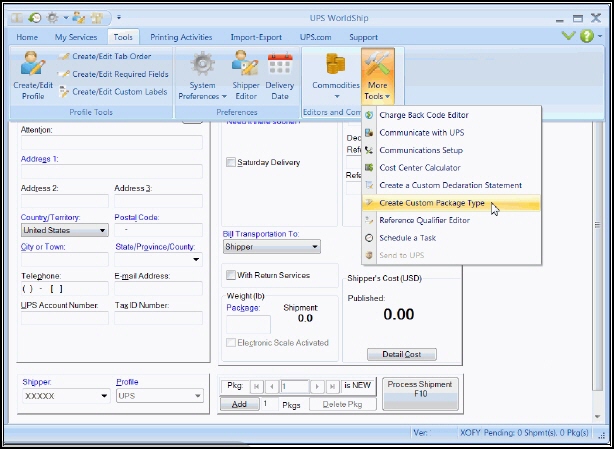Click Create/Edit Tab Order
This screenshot has height=449, width=614.
(105, 56)
